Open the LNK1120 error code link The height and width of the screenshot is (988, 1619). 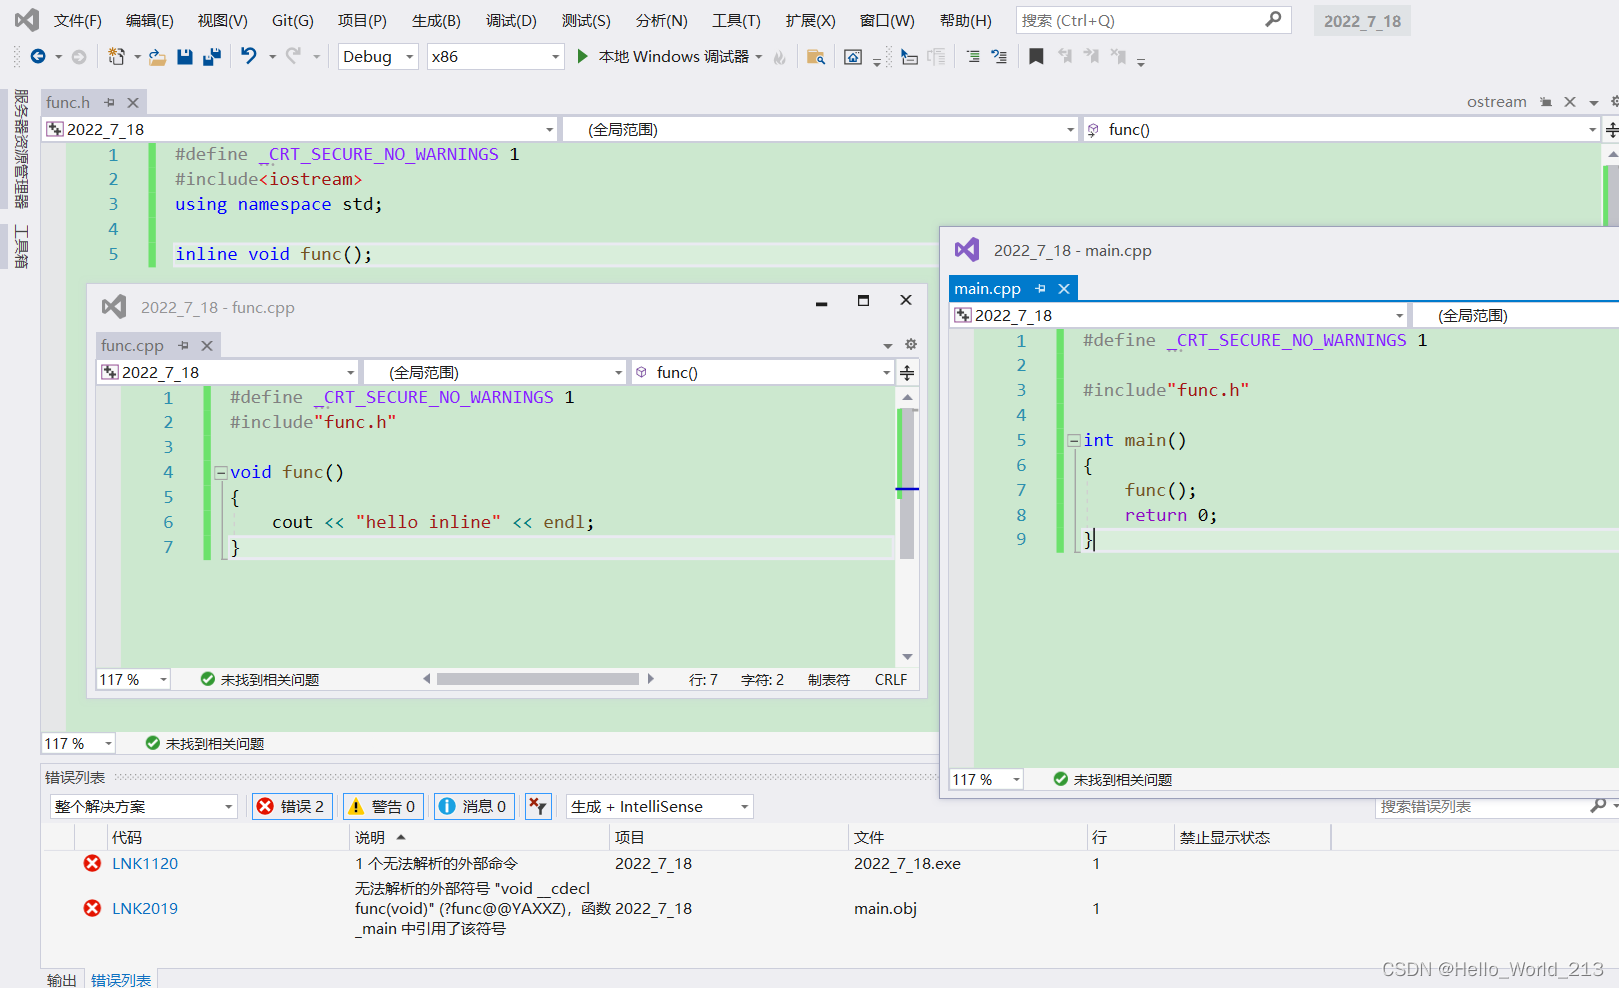point(145,863)
